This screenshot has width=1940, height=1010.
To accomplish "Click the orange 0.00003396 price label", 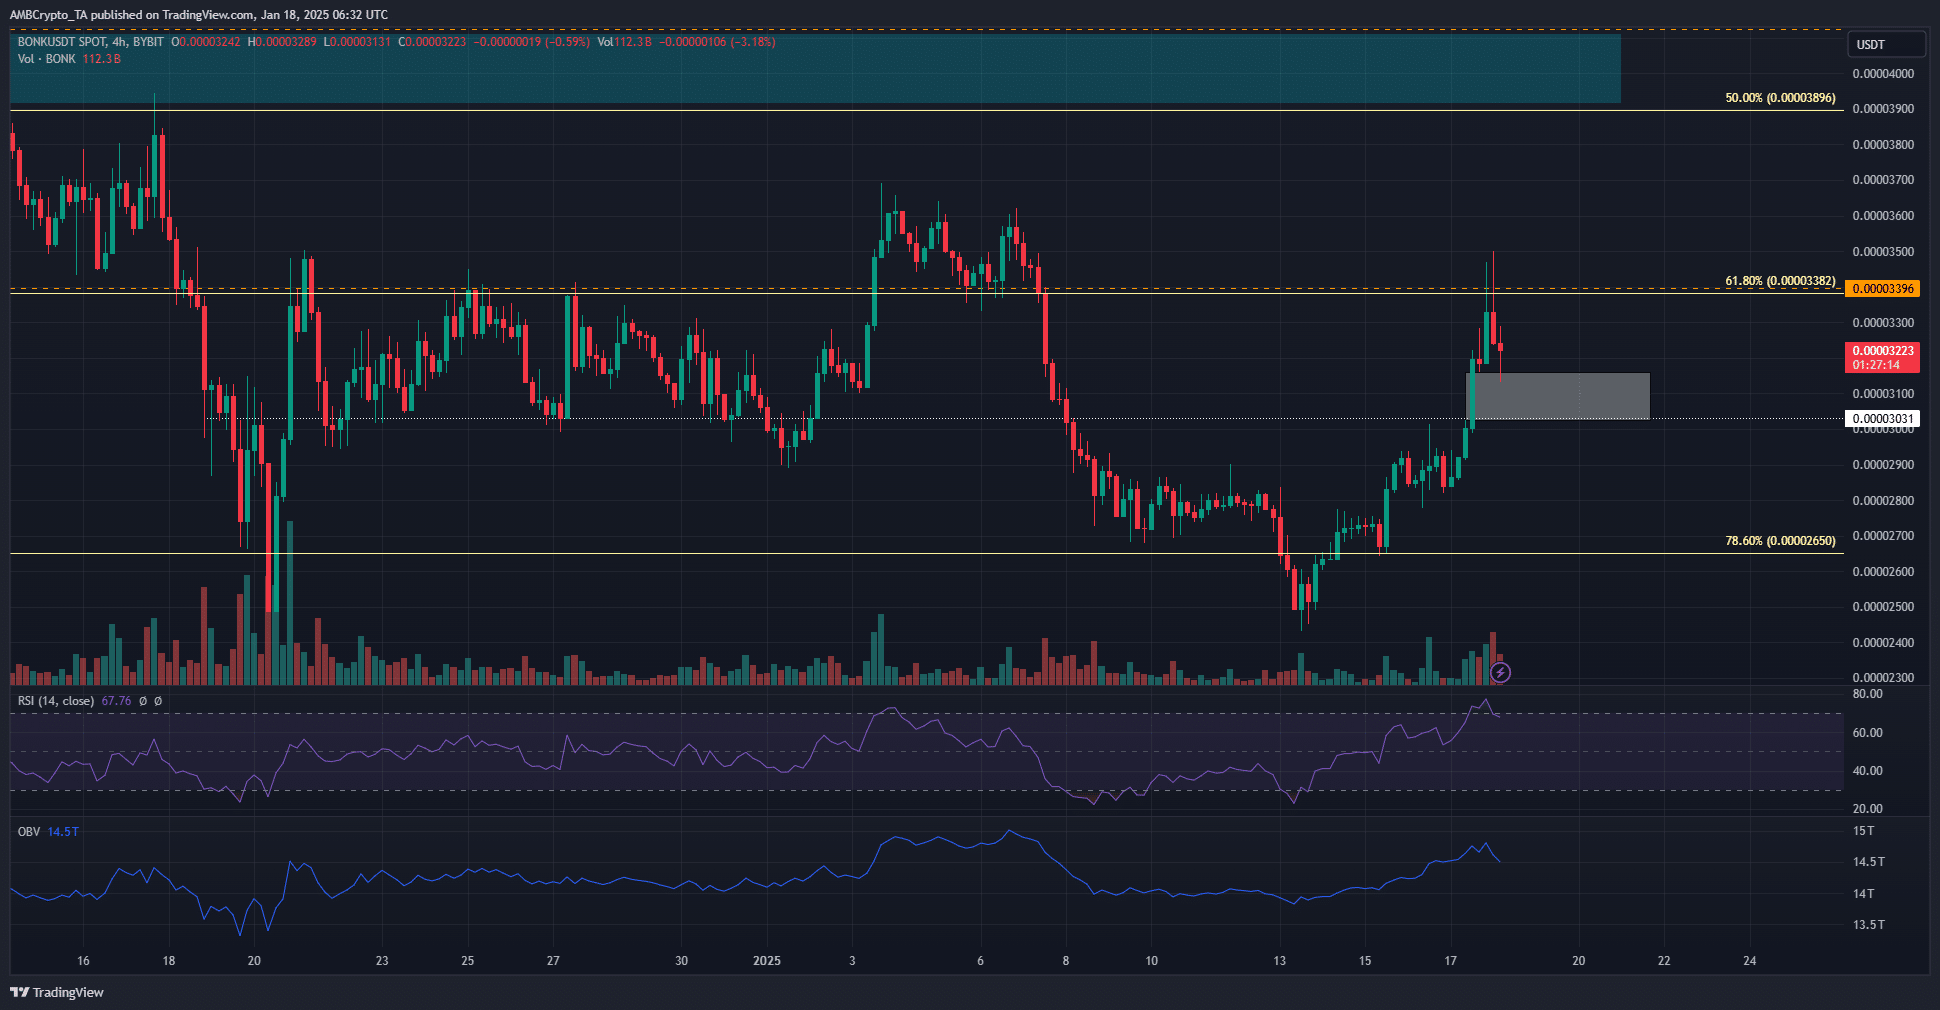I will [x=1884, y=289].
